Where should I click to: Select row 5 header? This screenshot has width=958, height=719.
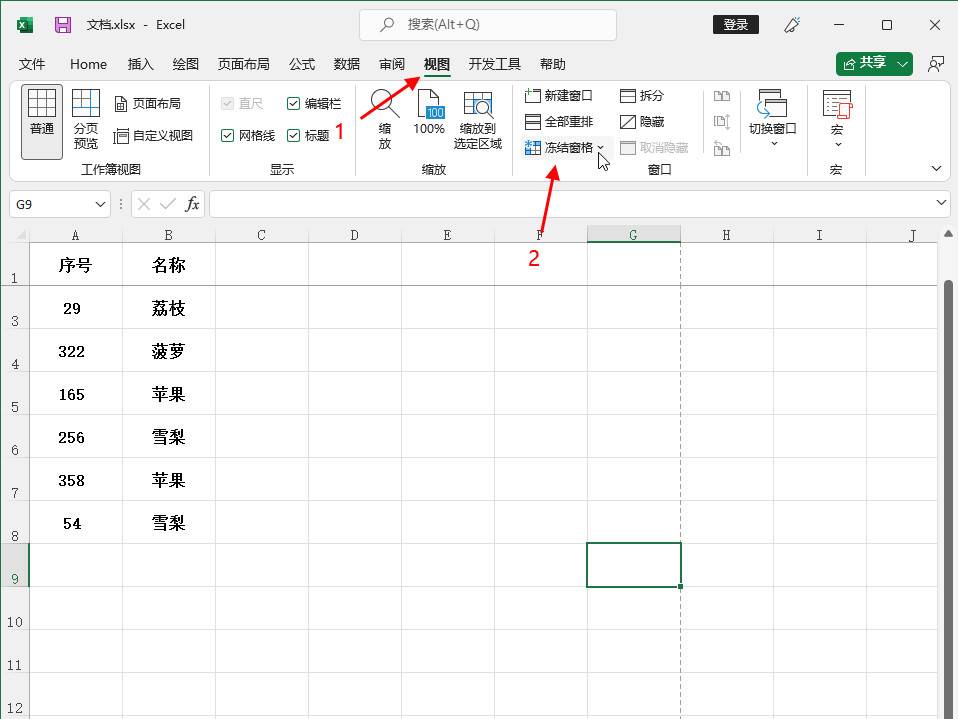15,393
